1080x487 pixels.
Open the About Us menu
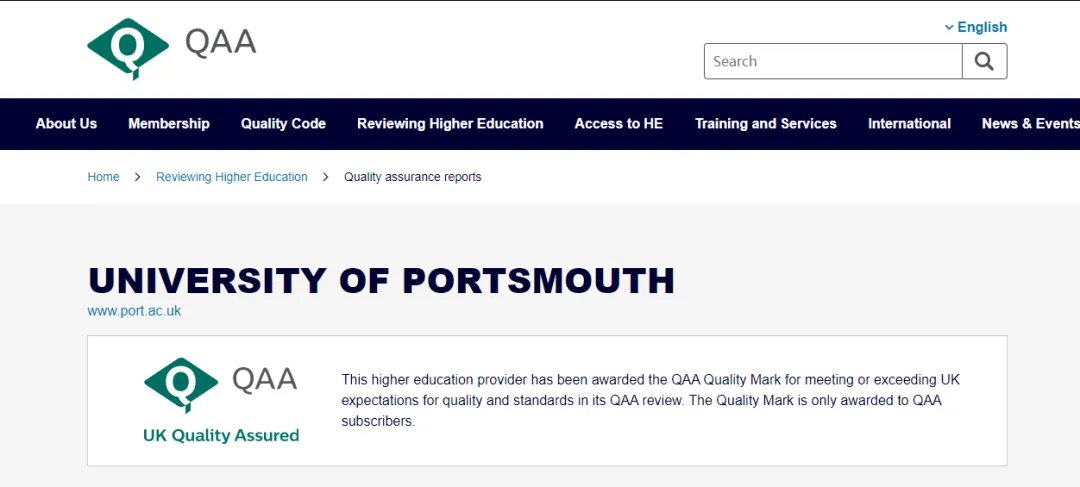(x=66, y=124)
